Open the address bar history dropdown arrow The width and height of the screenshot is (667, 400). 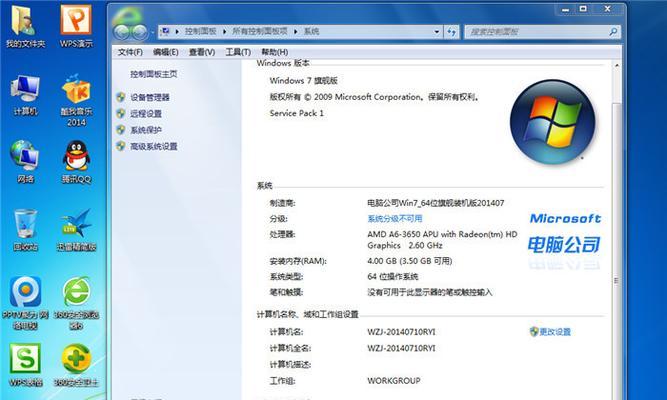[436, 31]
